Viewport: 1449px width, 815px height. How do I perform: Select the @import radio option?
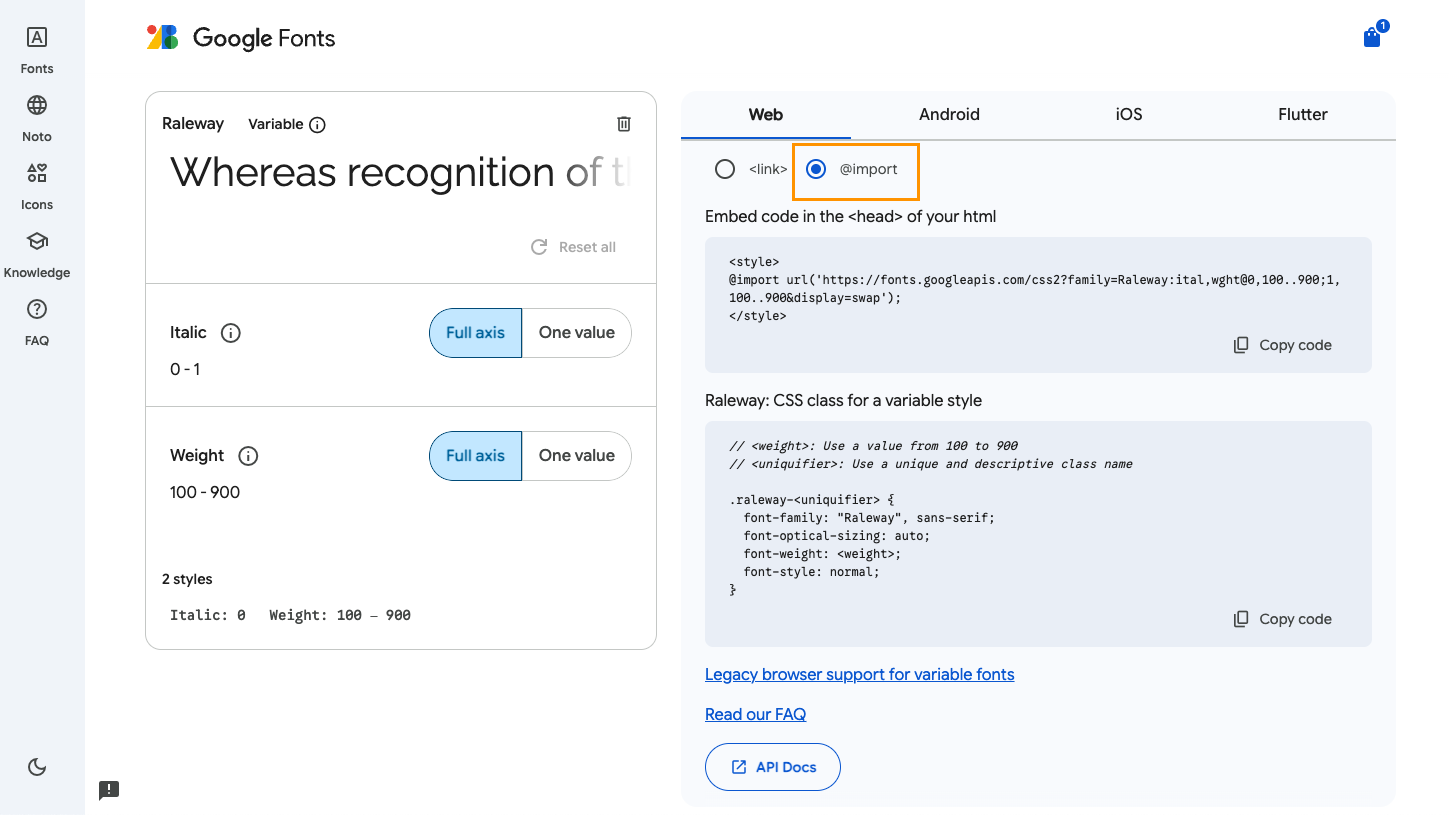(x=816, y=169)
